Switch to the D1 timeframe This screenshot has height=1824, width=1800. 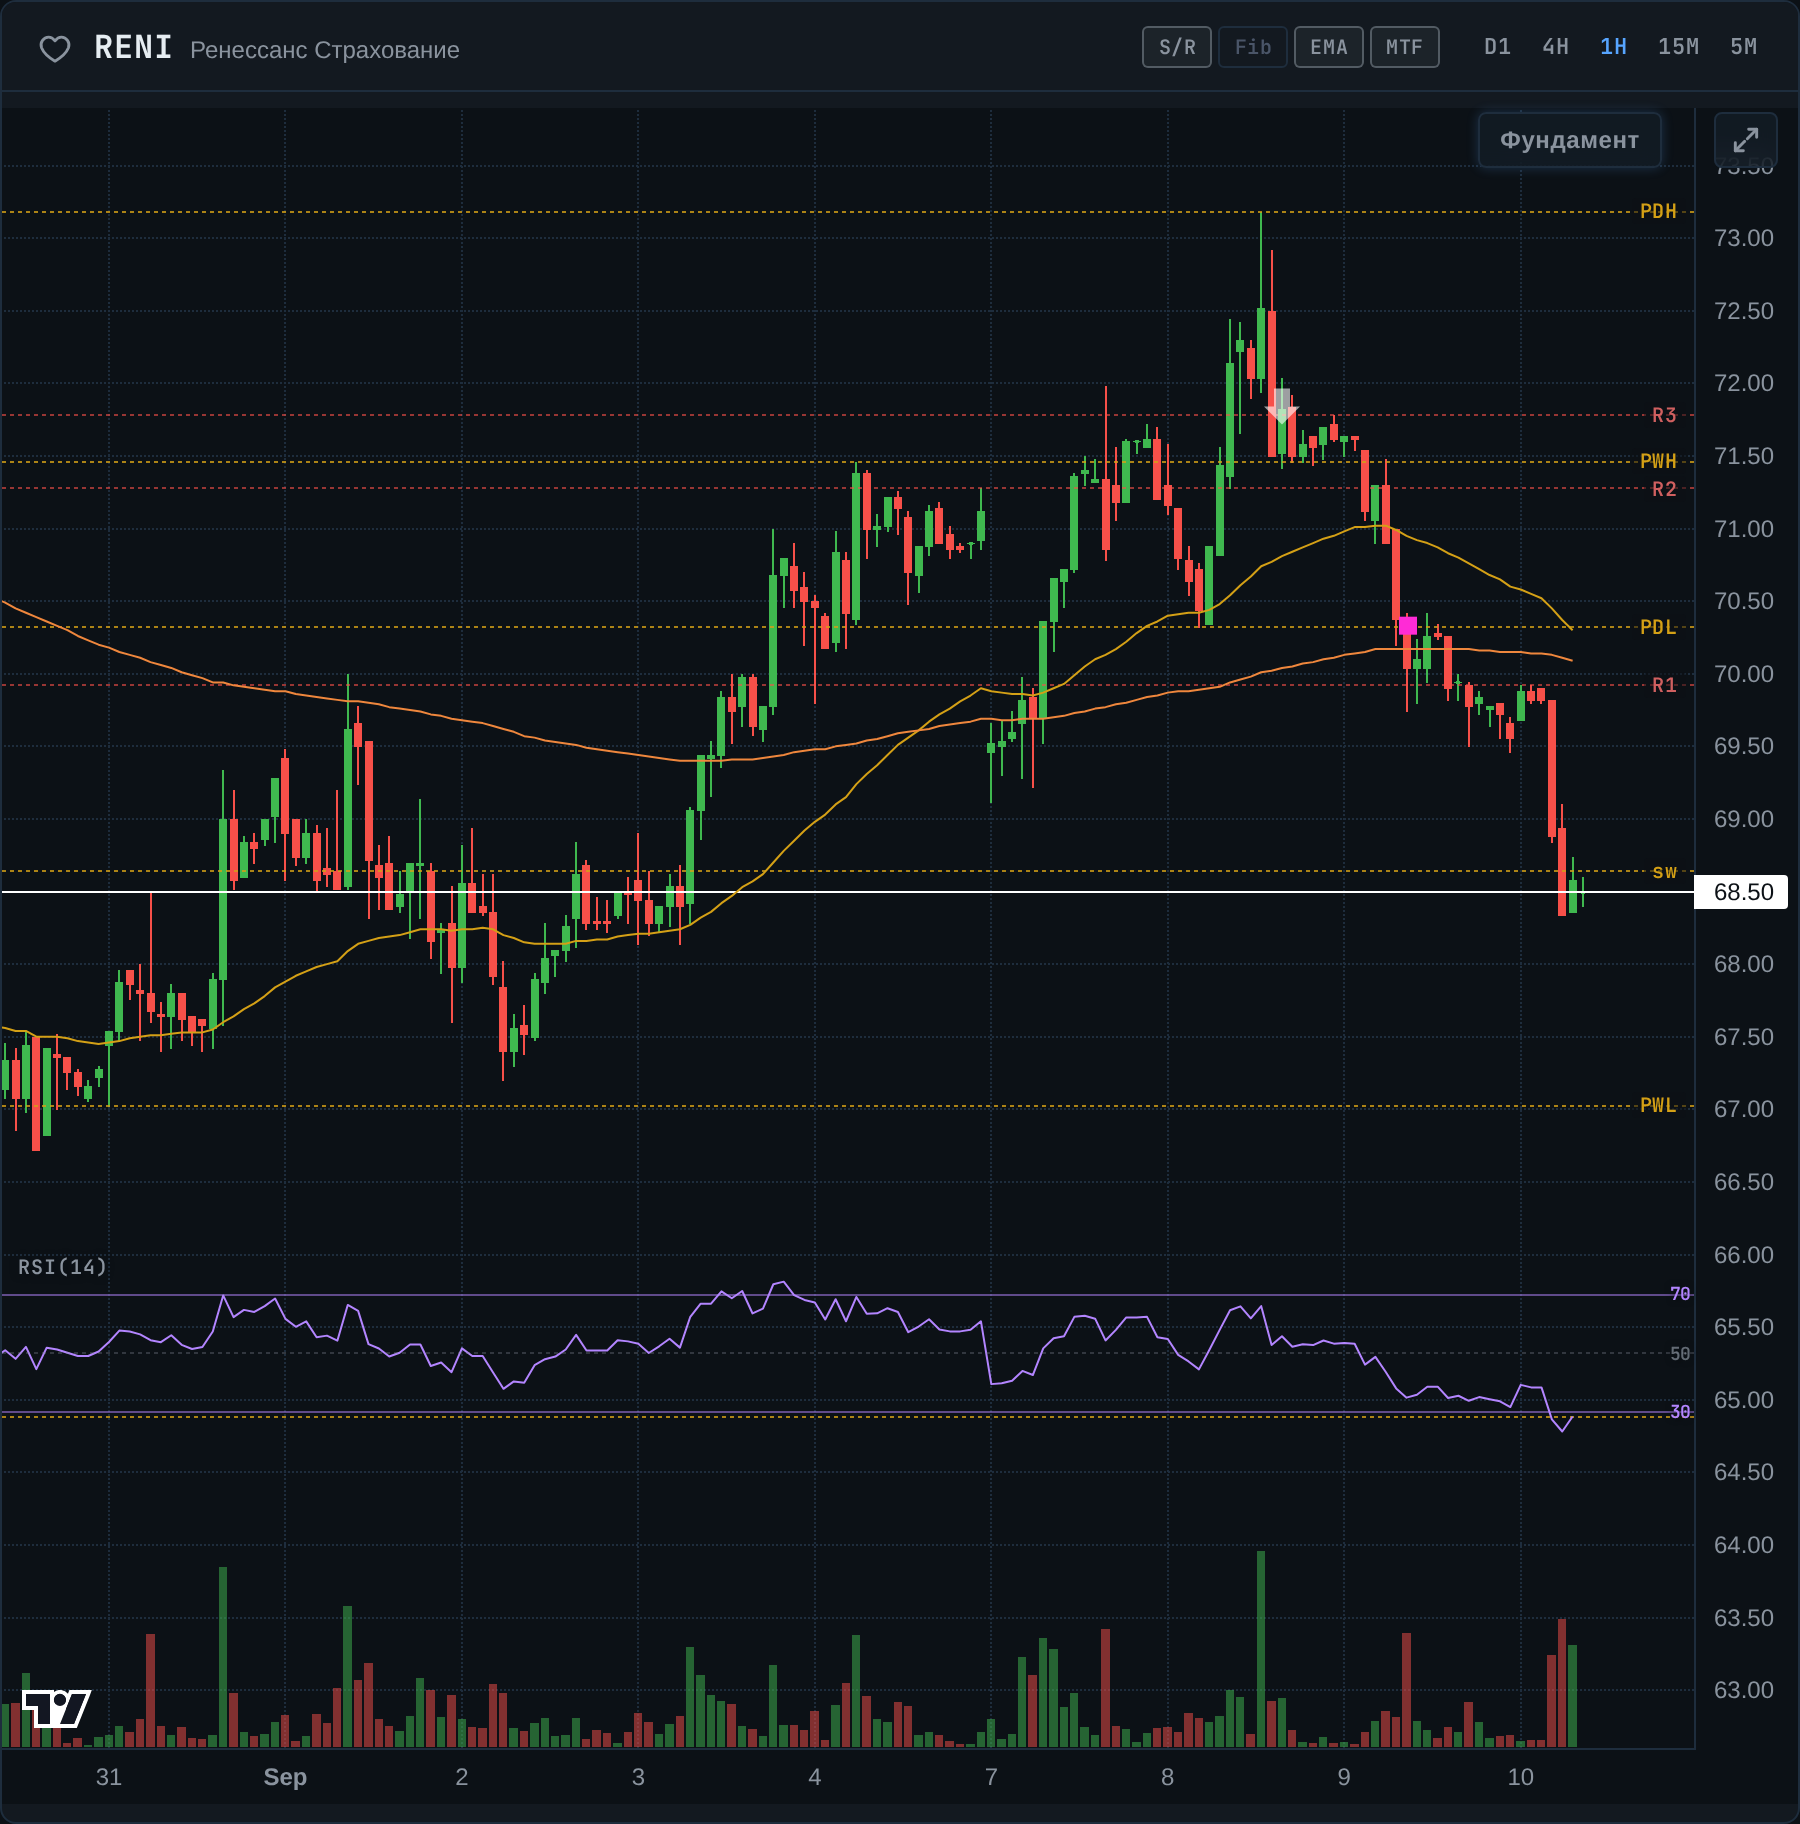point(1497,47)
